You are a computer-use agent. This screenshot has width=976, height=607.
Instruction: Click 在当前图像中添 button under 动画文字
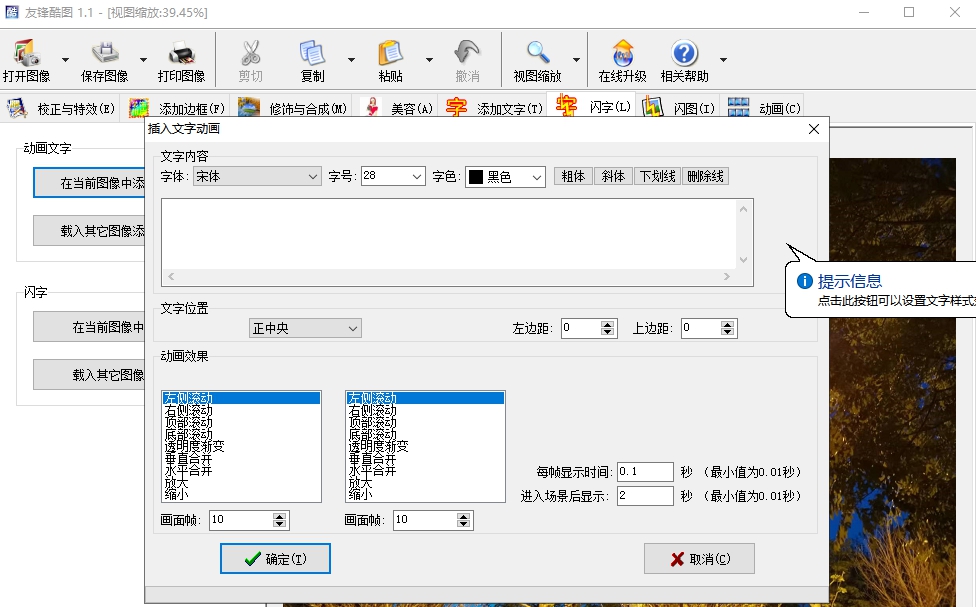[x=90, y=183]
